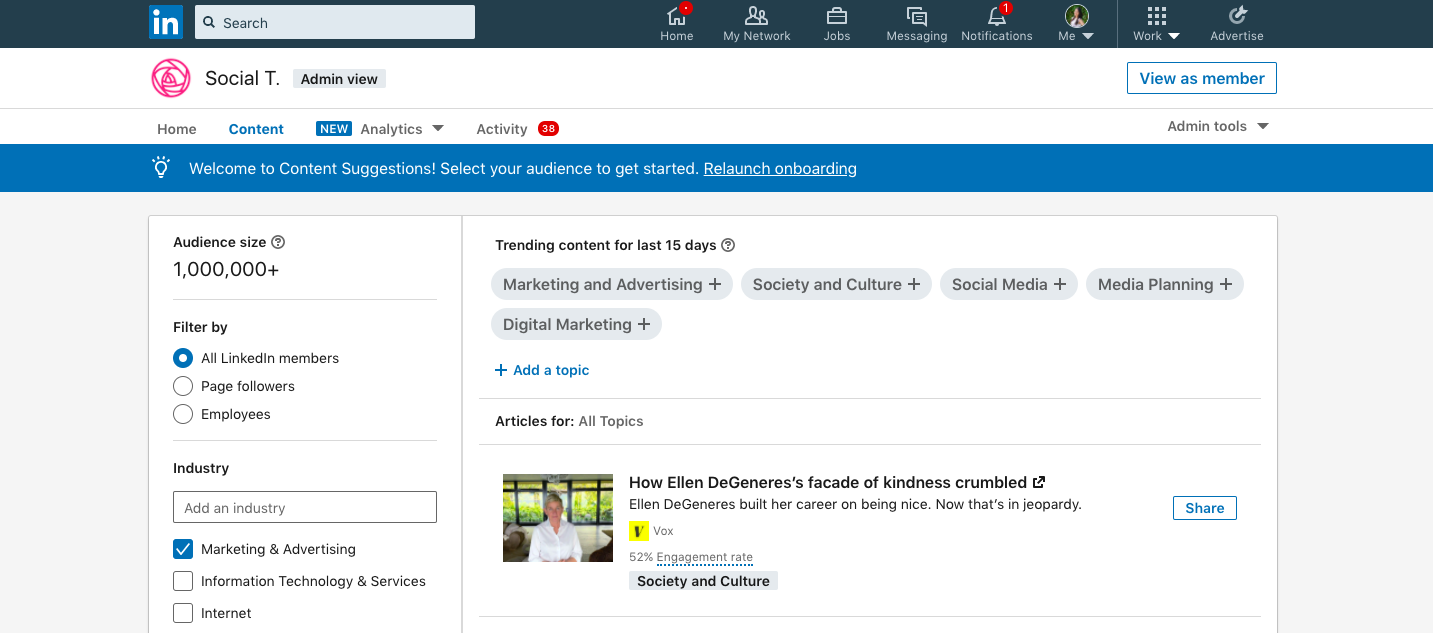Open the Advertise icon
The image size is (1433, 633).
pyautogui.click(x=1237, y=15)
